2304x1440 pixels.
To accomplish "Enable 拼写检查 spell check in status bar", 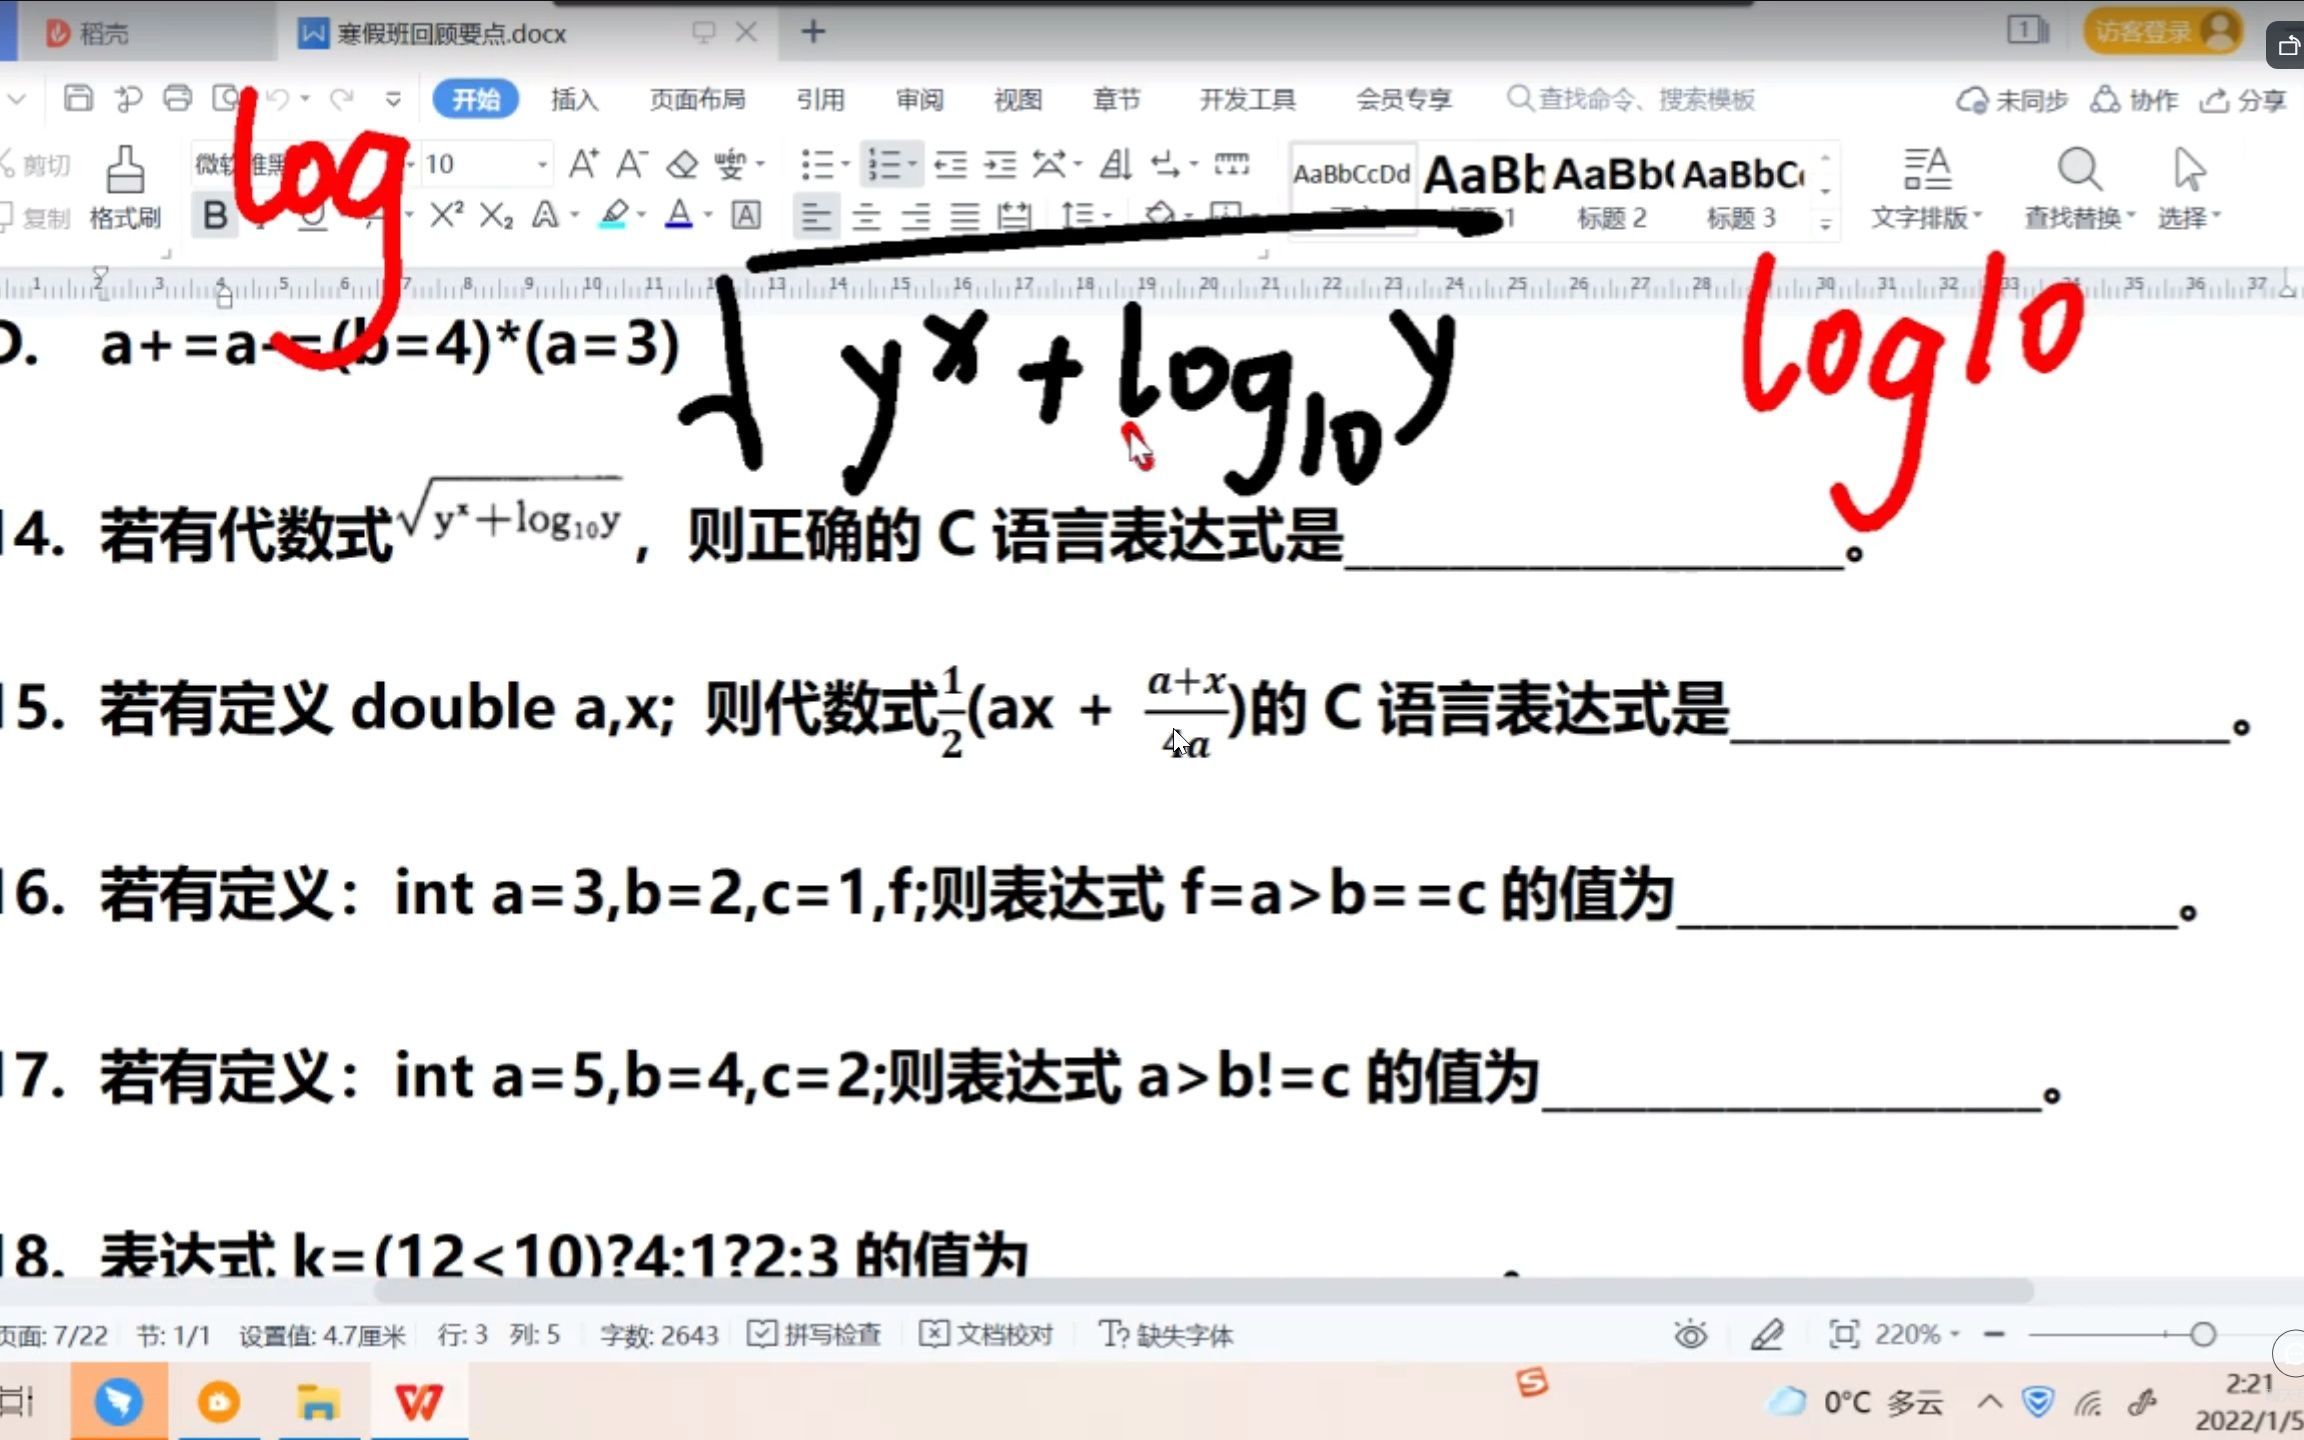I will pos(813,1334).
